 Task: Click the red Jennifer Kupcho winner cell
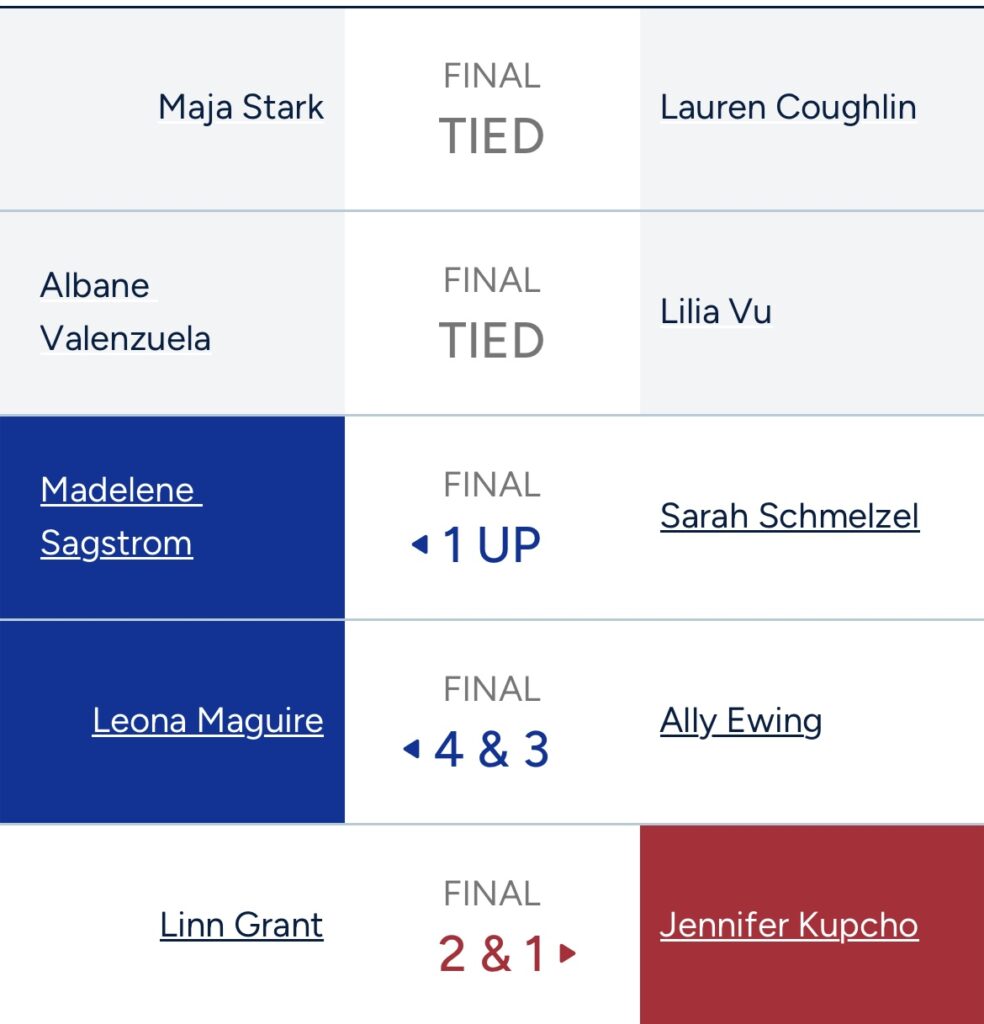pos(812,925)
